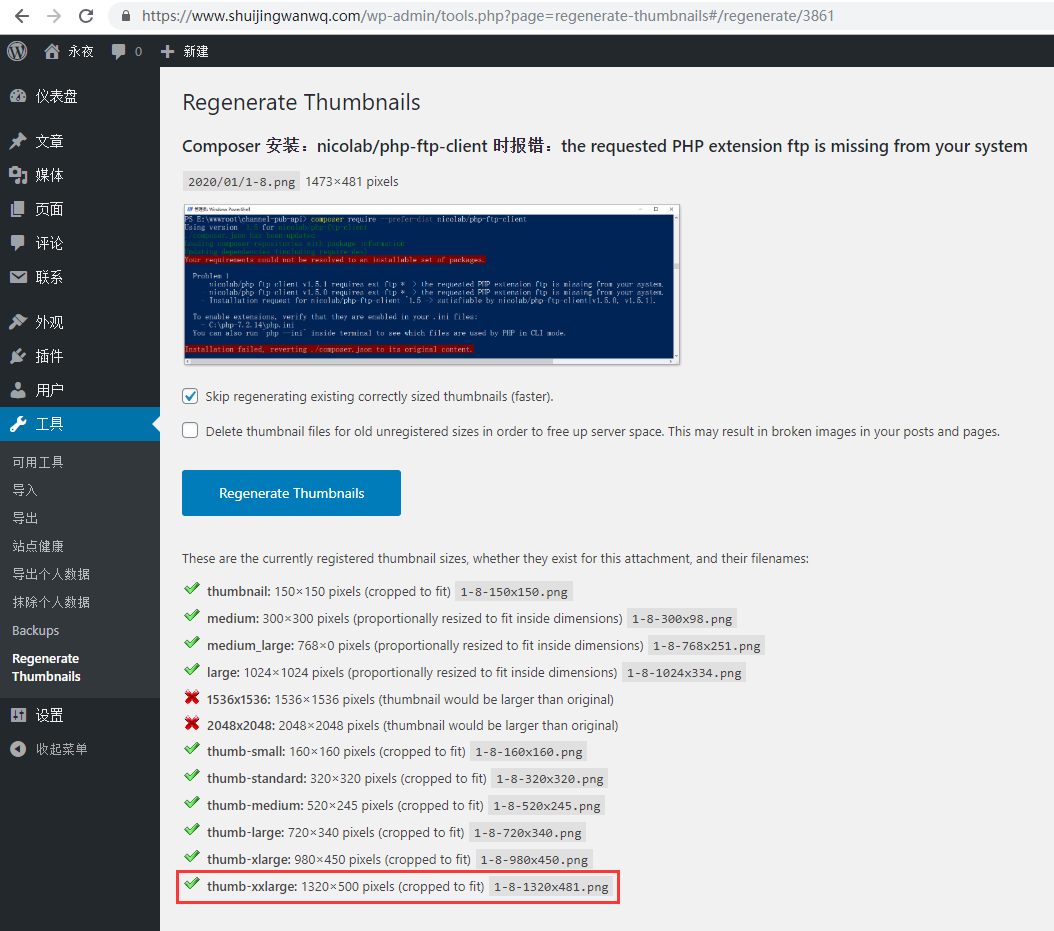Enable Delete thumbnail files for old sizes
The width and height of the screenshot is (1054, 931).
click(190, 430)
